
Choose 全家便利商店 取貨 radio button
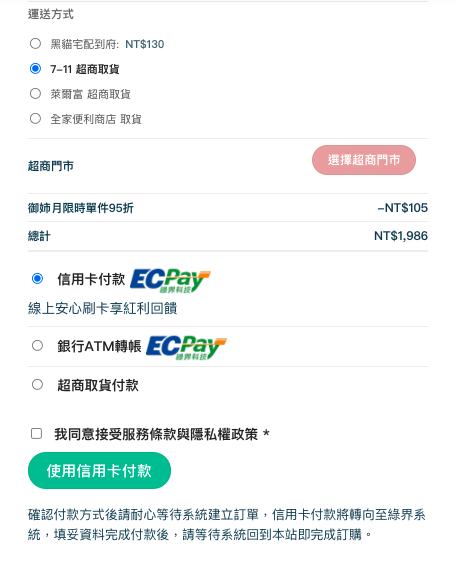[x=35, y=119]
